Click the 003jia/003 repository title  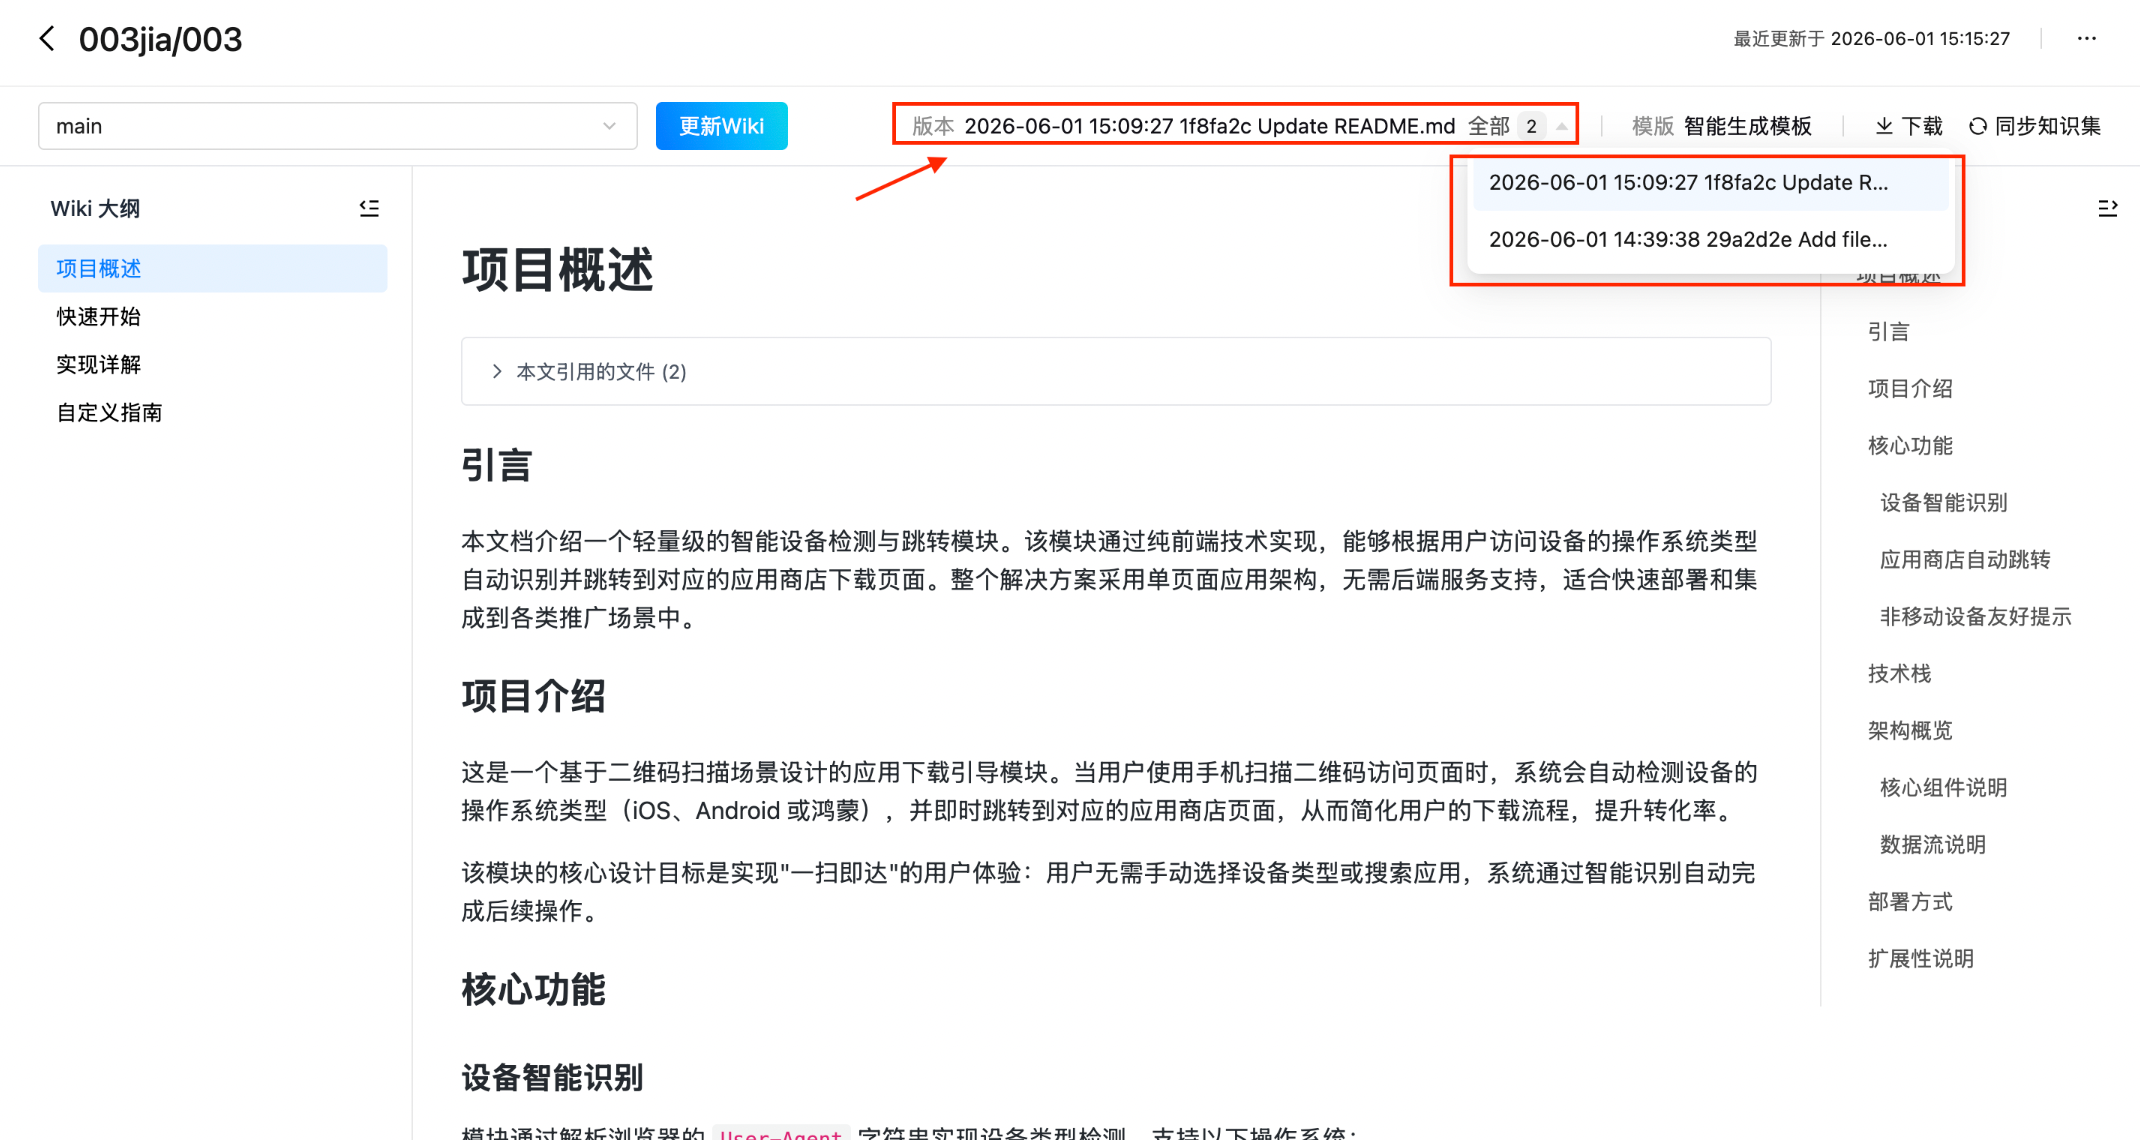tap(160, 39)
